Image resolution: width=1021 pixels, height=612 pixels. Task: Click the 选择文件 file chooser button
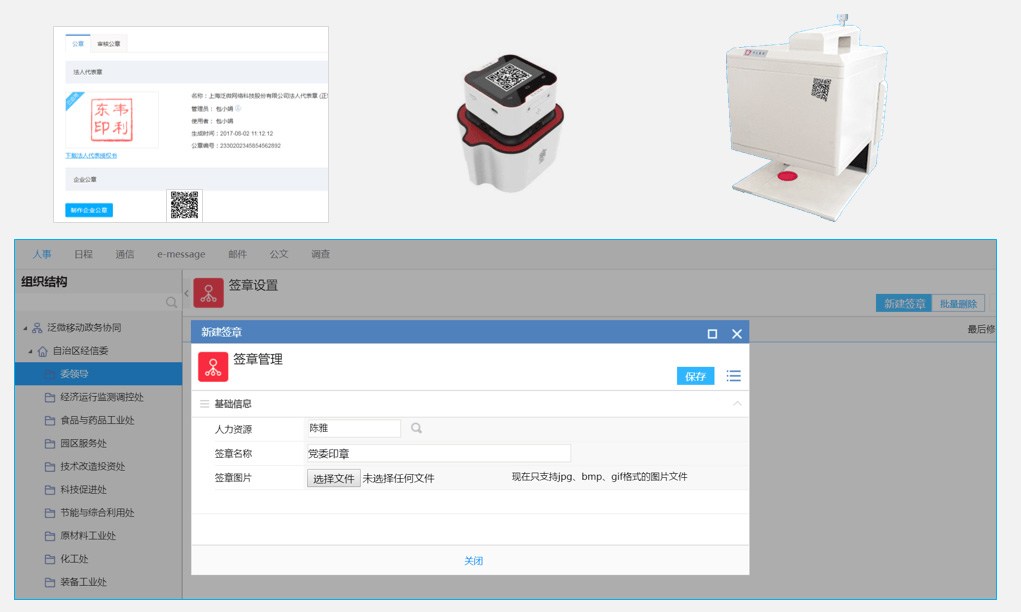(x=333, y=478)
